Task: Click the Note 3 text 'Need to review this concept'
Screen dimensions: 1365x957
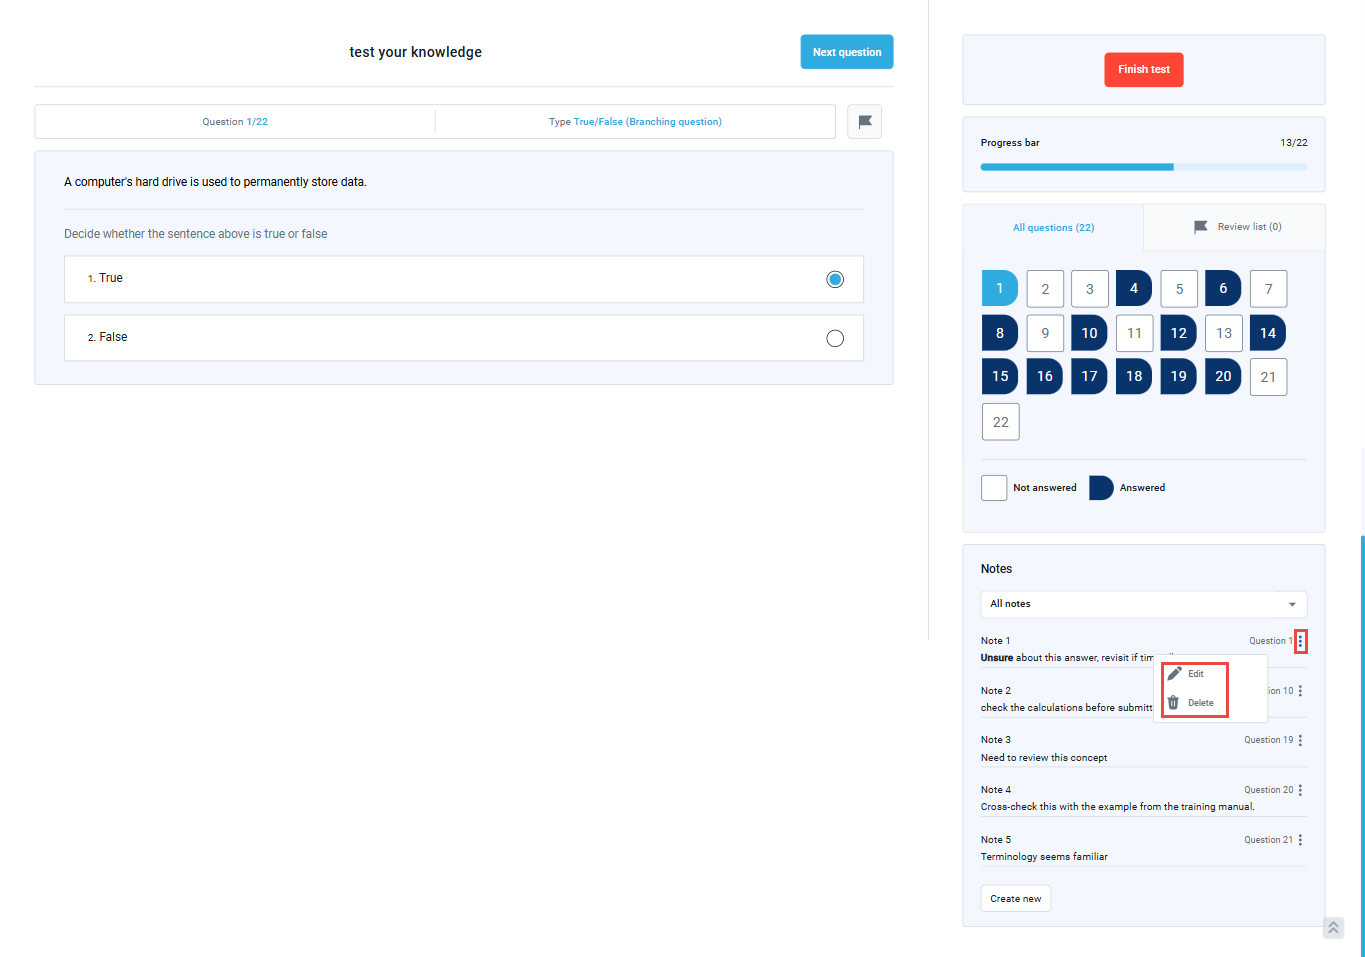Action: 1044,758
